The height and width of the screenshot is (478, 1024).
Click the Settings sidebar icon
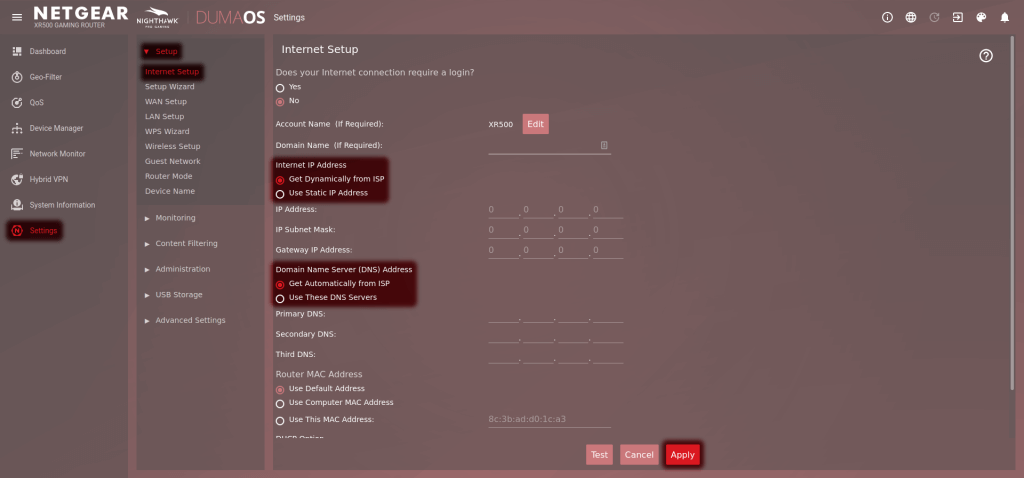click(x=18, y=231)
